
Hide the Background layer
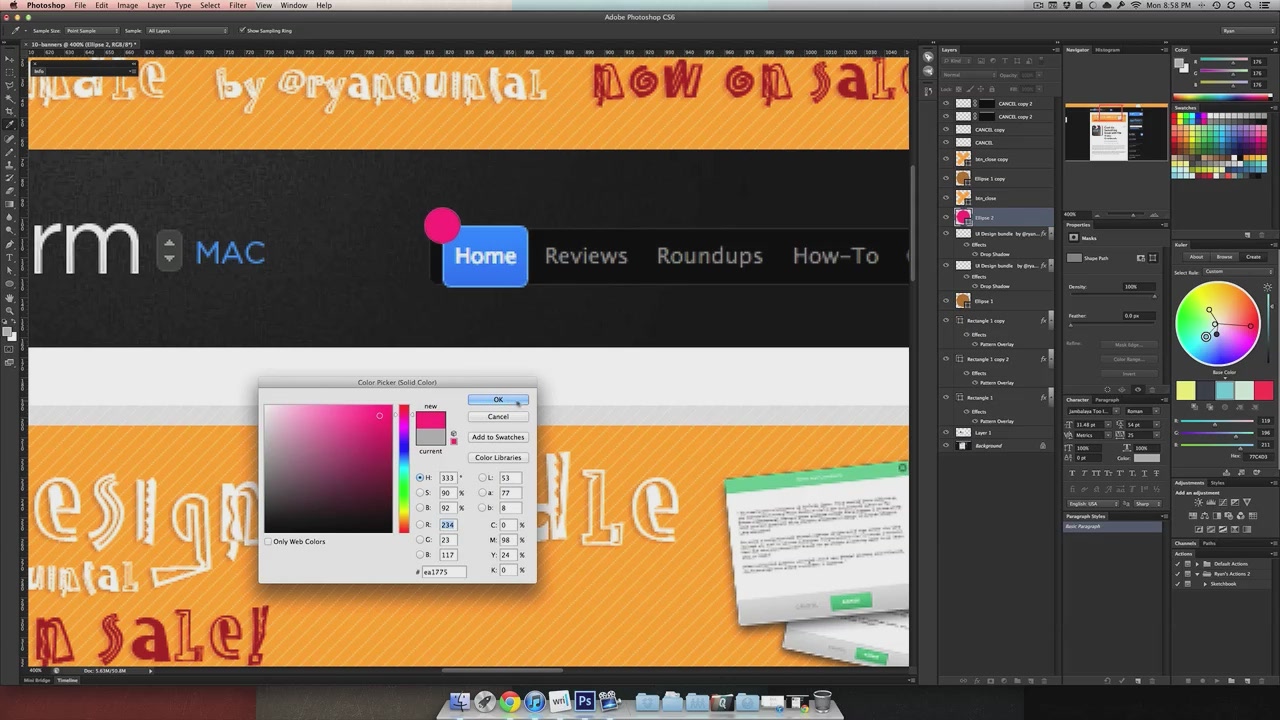[x=946, y=446]
